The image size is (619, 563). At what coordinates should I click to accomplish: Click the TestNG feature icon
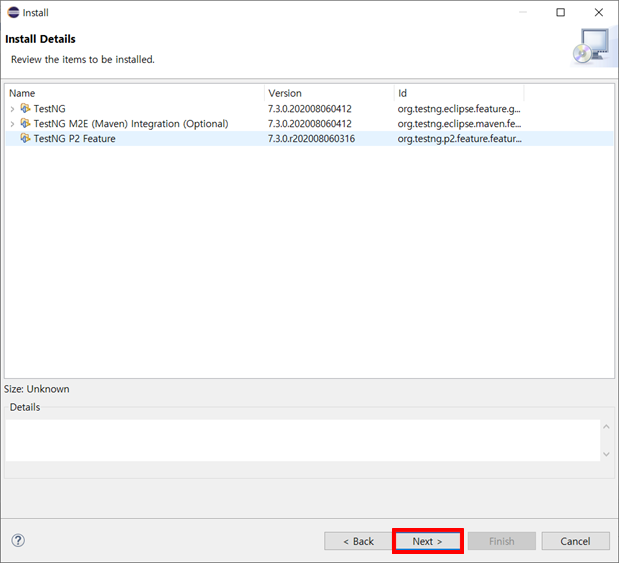pos(25,108)
